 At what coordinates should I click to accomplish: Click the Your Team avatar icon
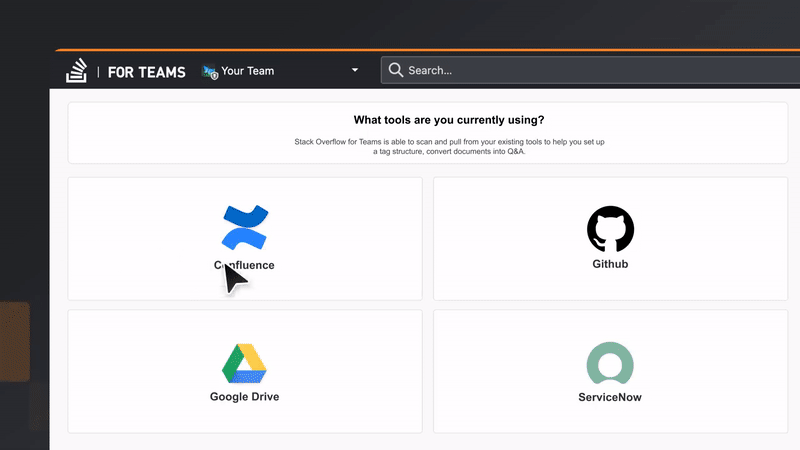pyautogui.click(x=210, y=72)
